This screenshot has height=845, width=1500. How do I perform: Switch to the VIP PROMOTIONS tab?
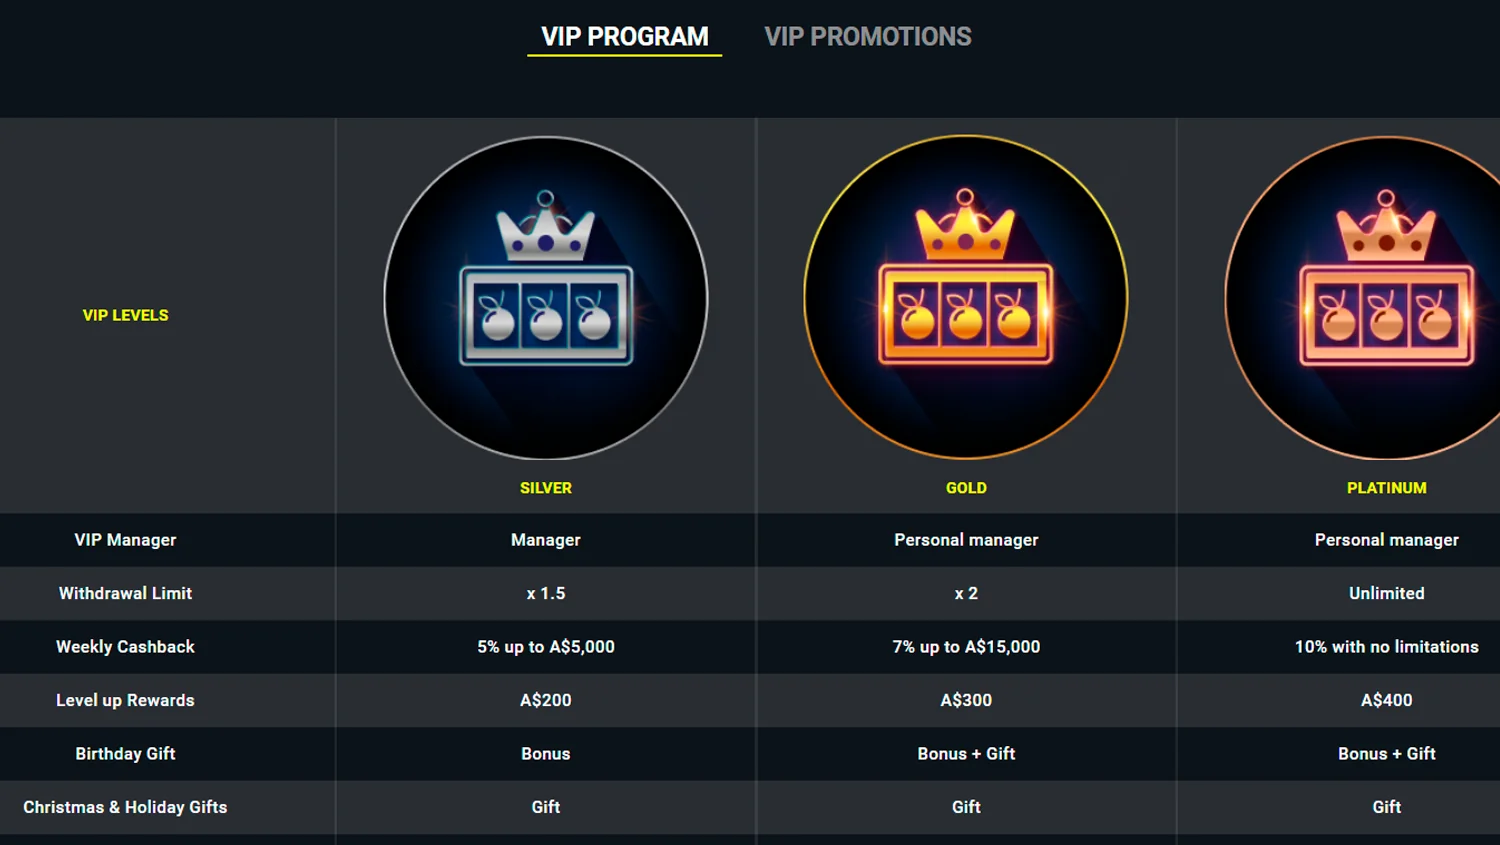(868, 37)
